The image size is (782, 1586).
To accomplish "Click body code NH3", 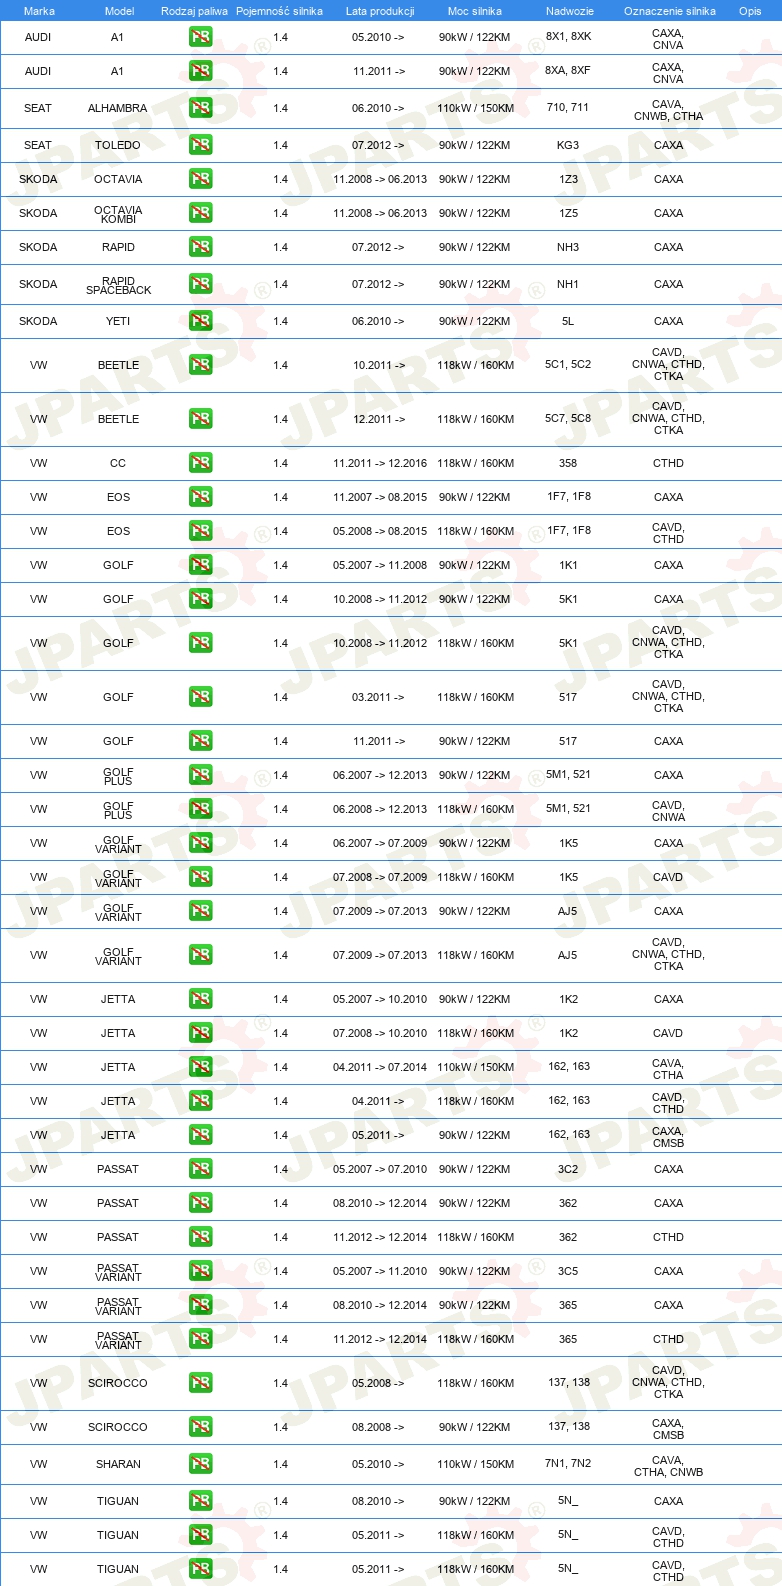I will coord(568,247).
